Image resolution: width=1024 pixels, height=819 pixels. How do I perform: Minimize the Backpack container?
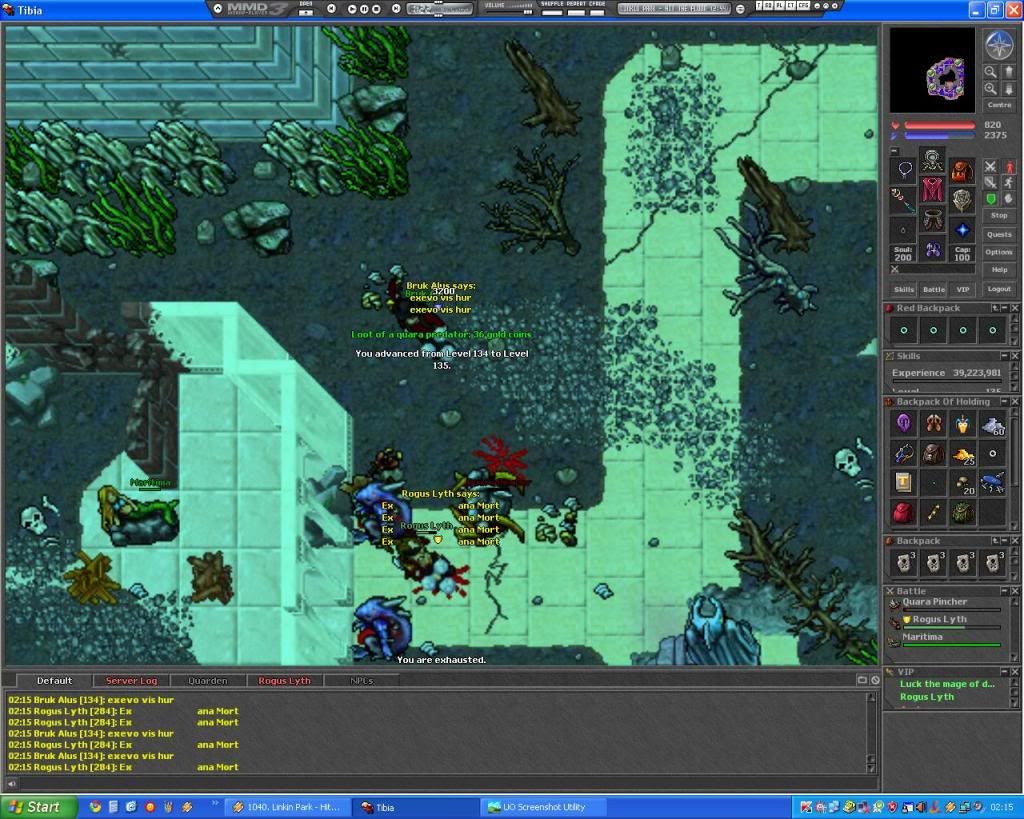(1004, 541)
